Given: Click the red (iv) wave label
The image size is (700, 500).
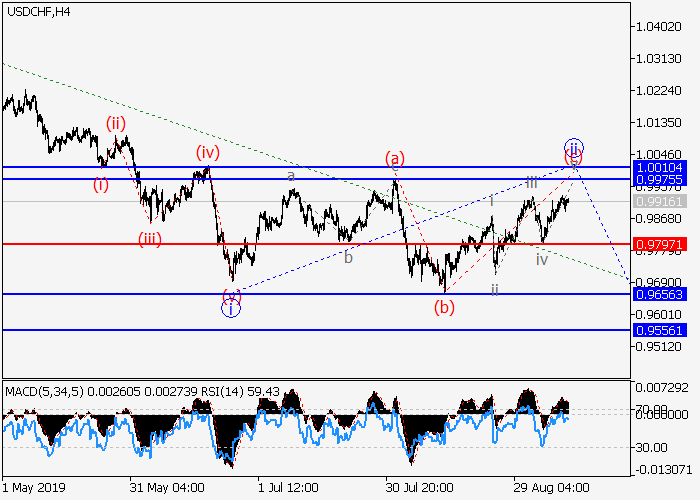Looking at the screenshot, I should pos(207,153).
